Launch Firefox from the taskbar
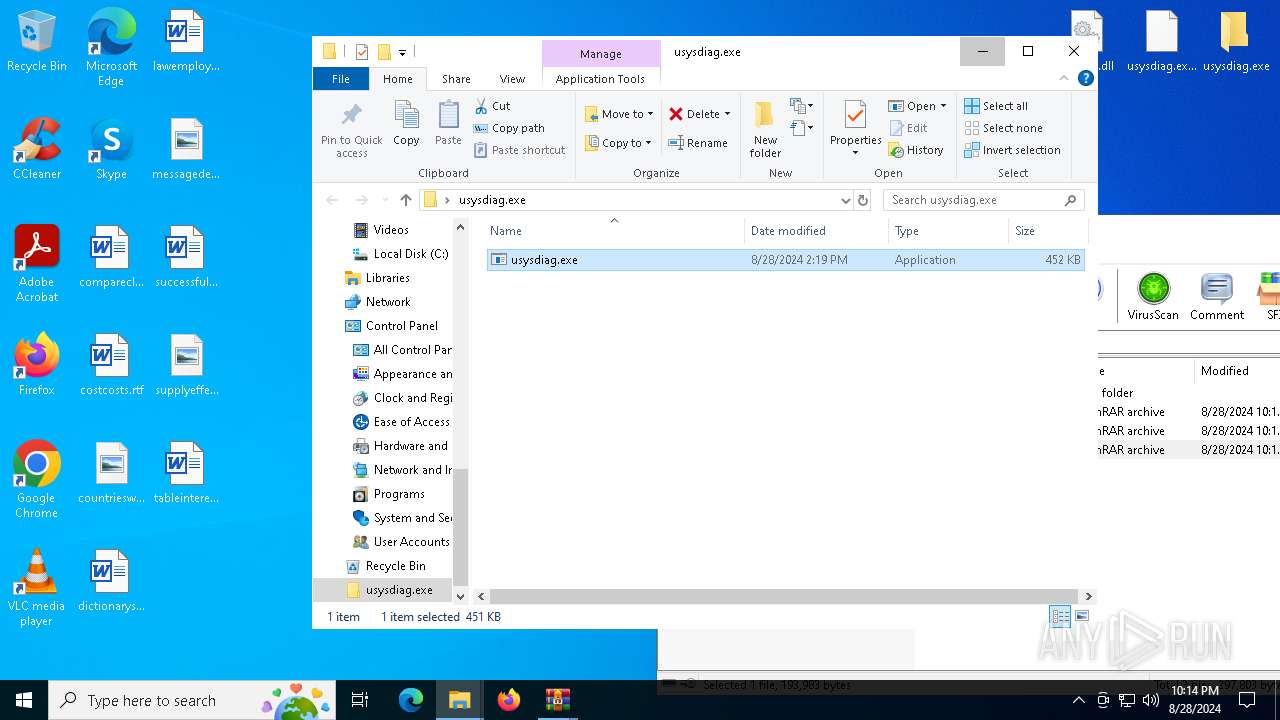The width and height of the screenshot is (1280, 720). [x=509, y=700]
